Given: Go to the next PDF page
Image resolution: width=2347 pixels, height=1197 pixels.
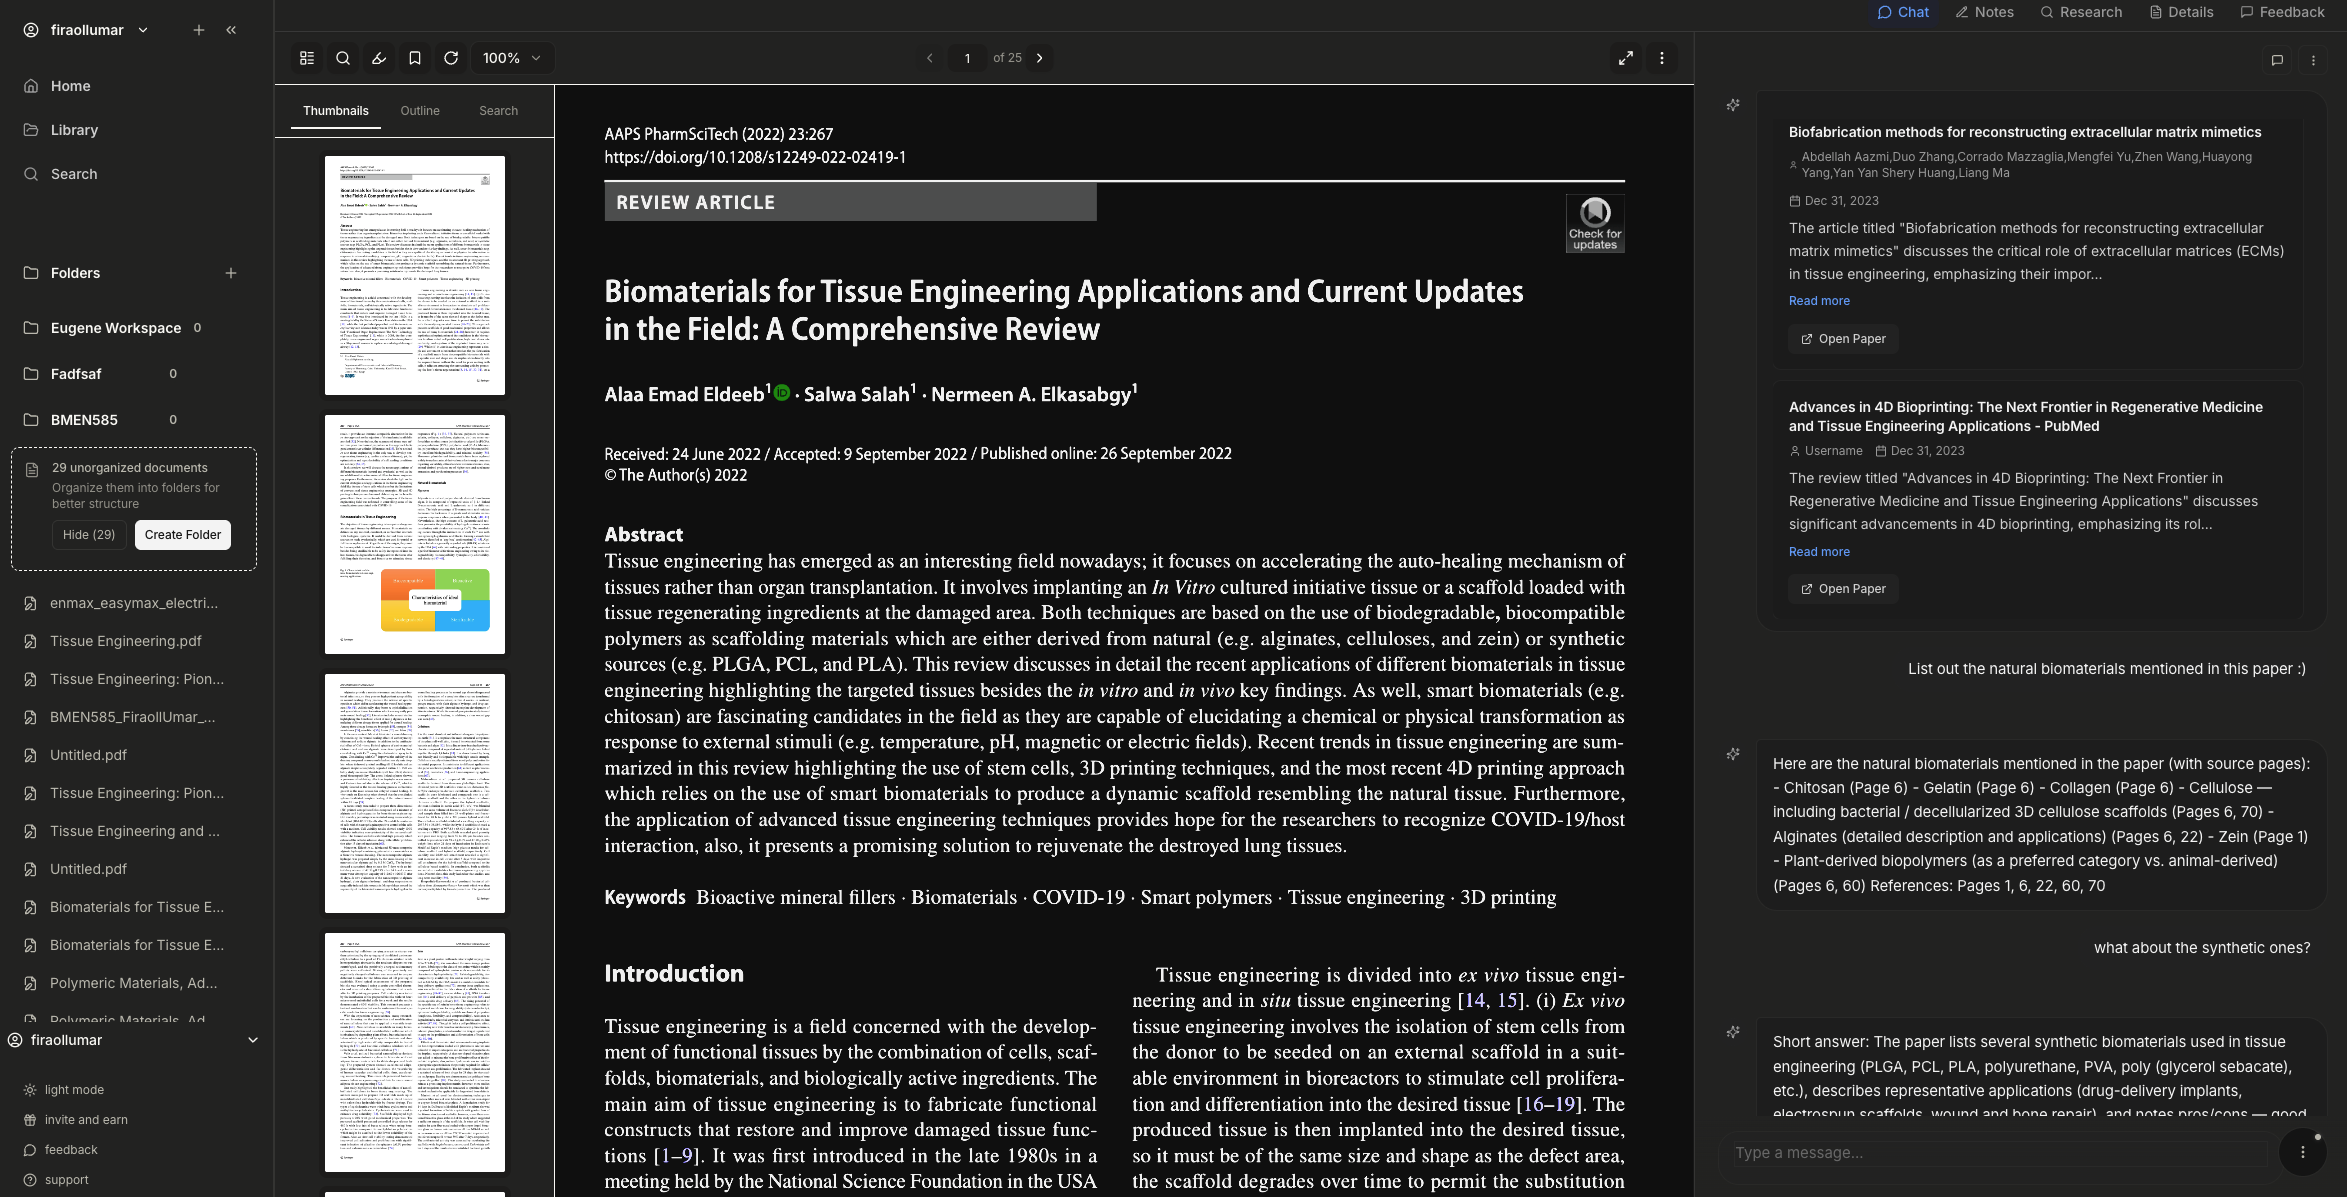Looking at the screenshot, I should pyautogui.click(x=1040, y=58).
